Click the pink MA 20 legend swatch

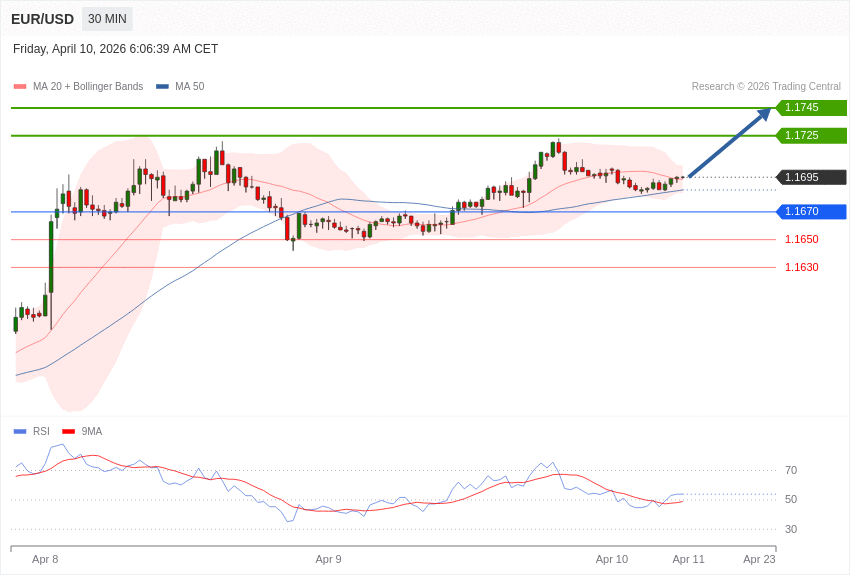click(x=20, y=87)
